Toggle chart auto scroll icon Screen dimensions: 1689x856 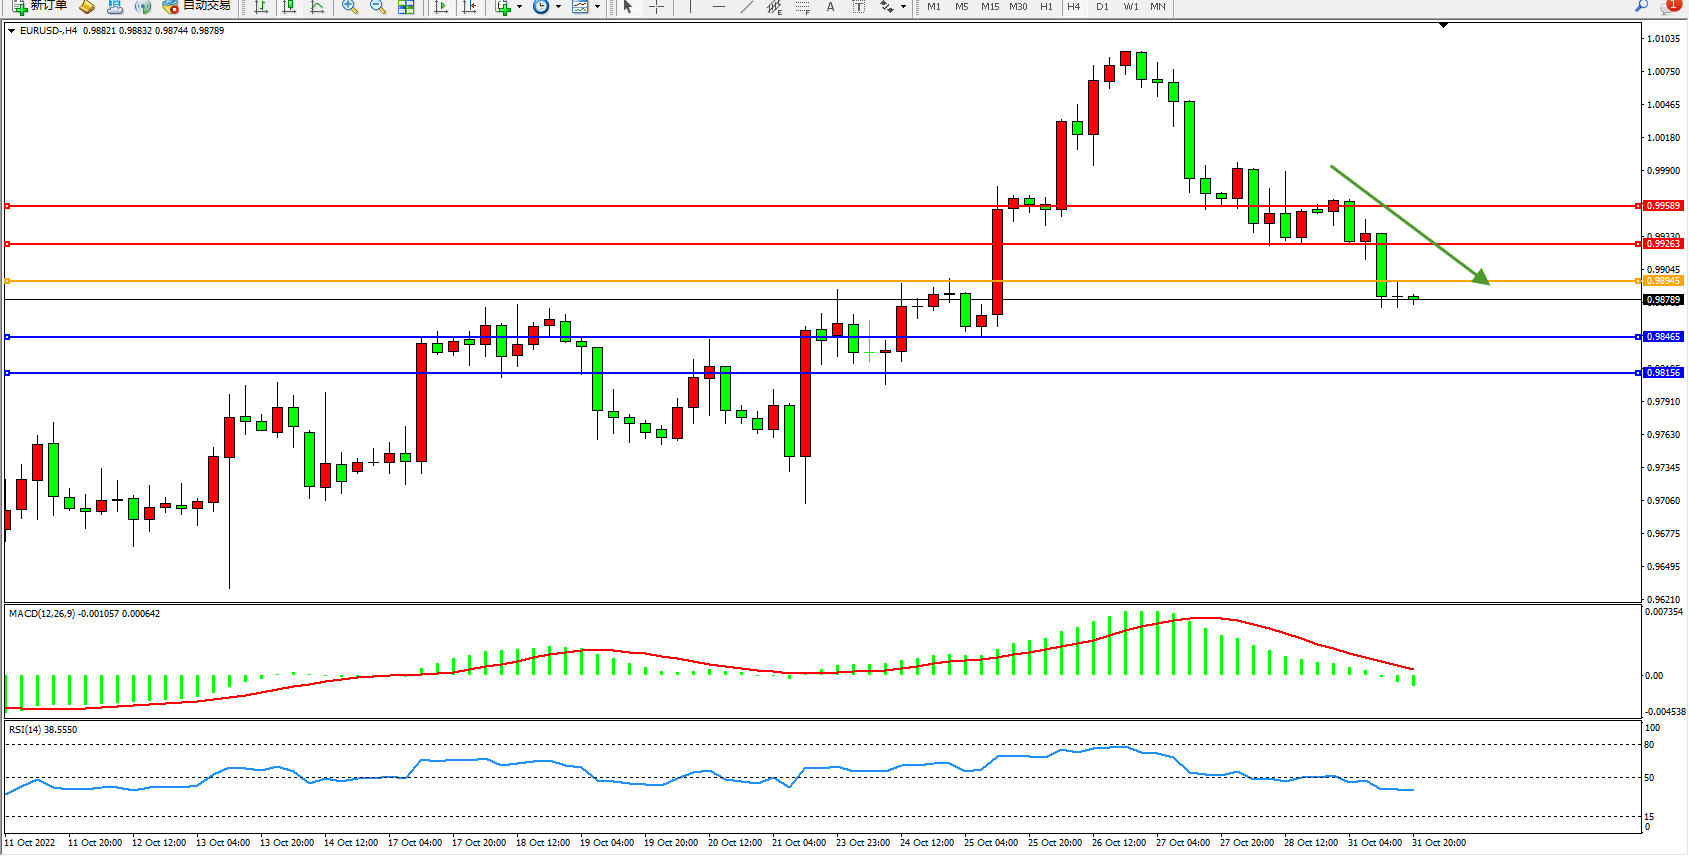(440, 7)
